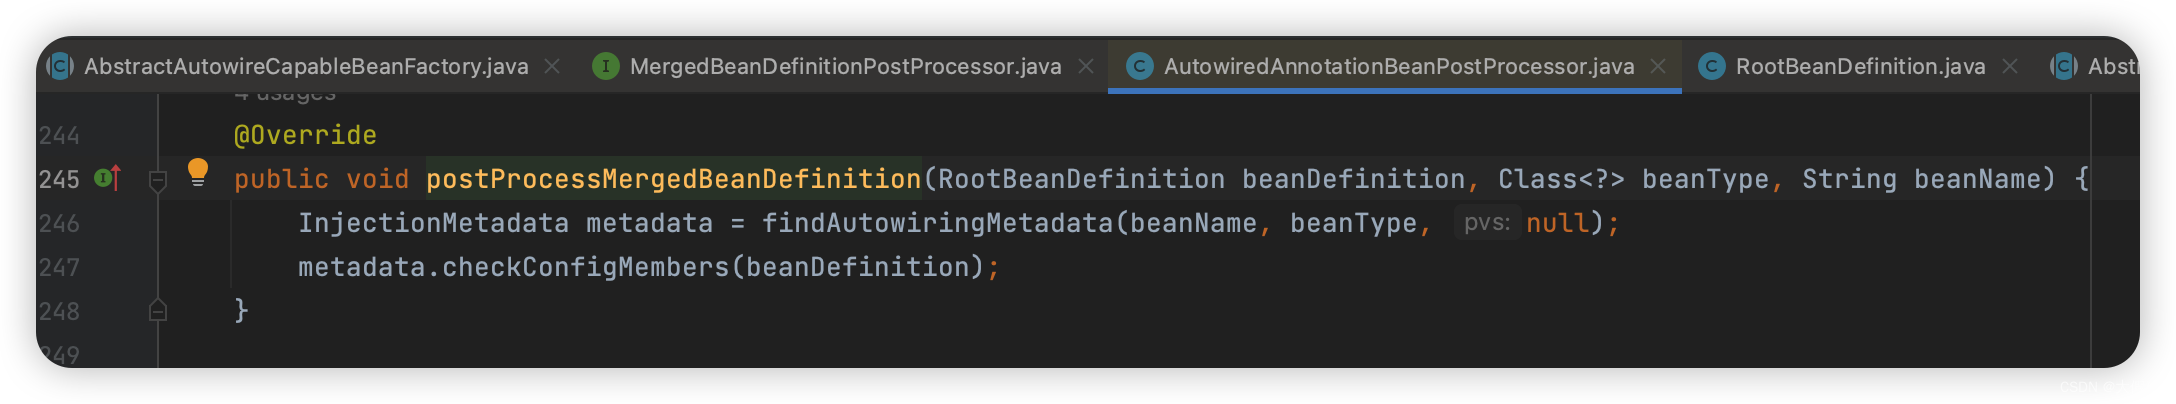Click line number 245 in gutter
This screenshot has width=2176, height=404.
point(59,179)
